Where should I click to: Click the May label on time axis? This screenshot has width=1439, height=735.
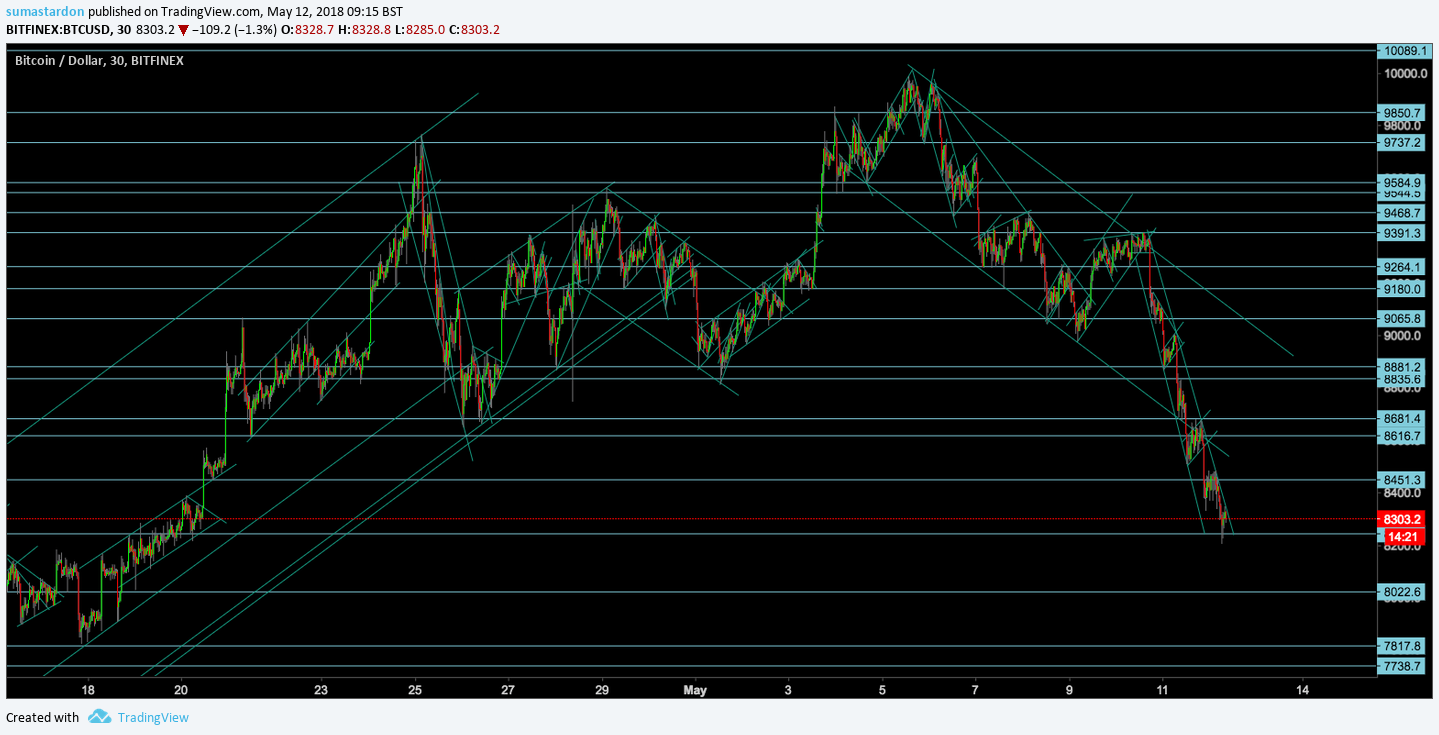(695, 690)
